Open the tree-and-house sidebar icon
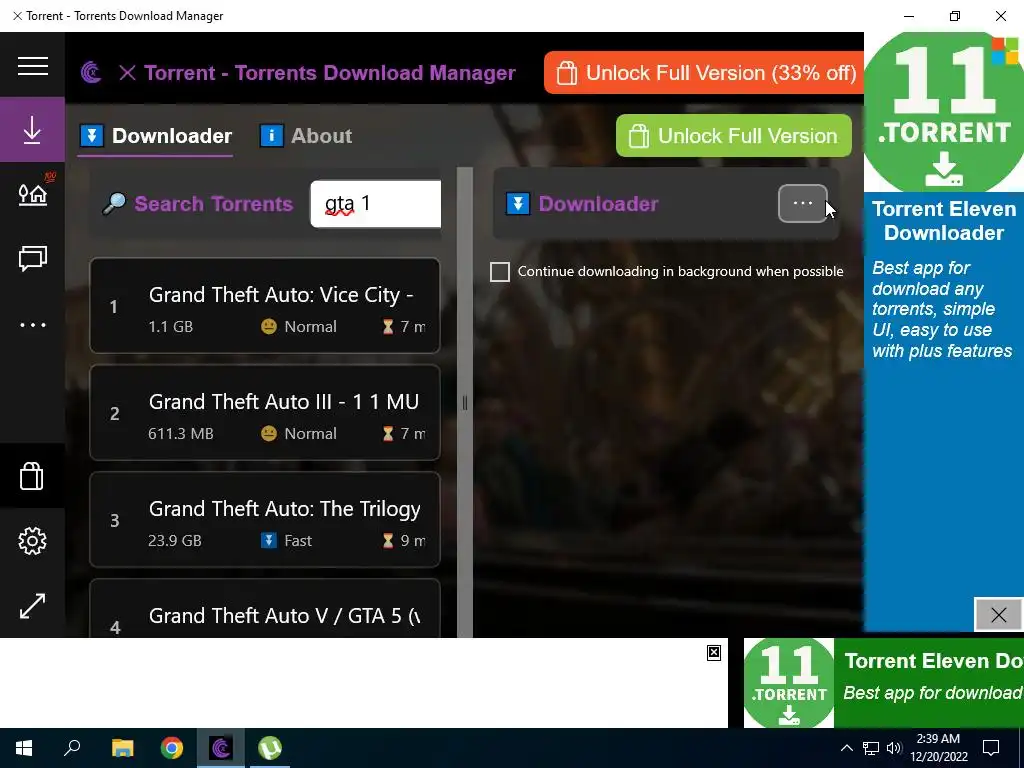 click(33, 193)
